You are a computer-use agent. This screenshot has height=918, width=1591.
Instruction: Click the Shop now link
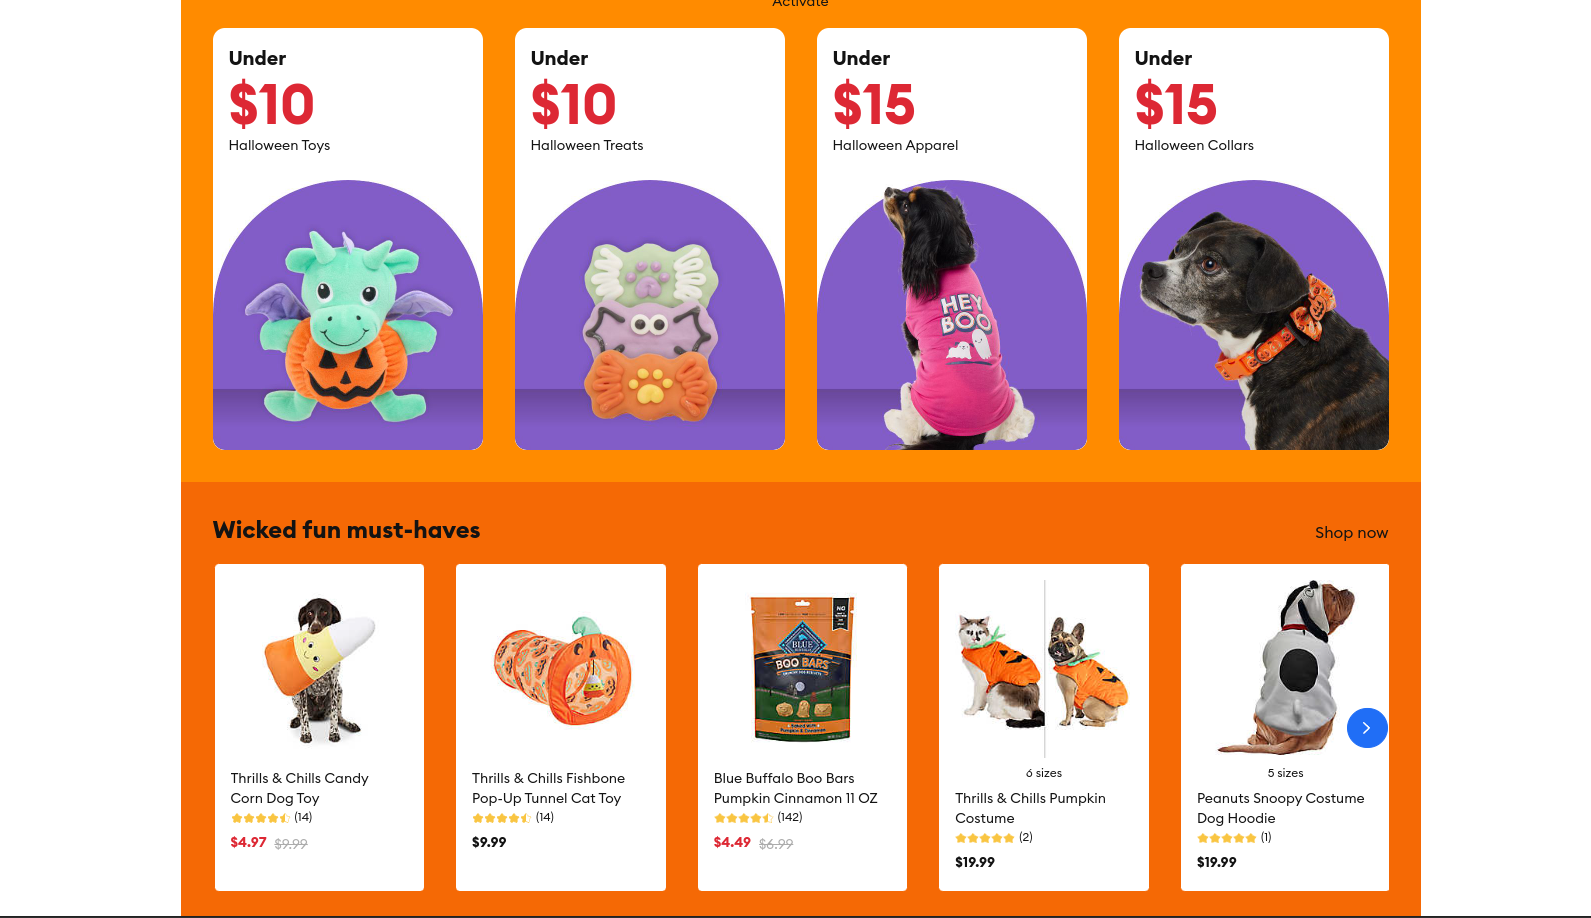tap(1351, 533)
